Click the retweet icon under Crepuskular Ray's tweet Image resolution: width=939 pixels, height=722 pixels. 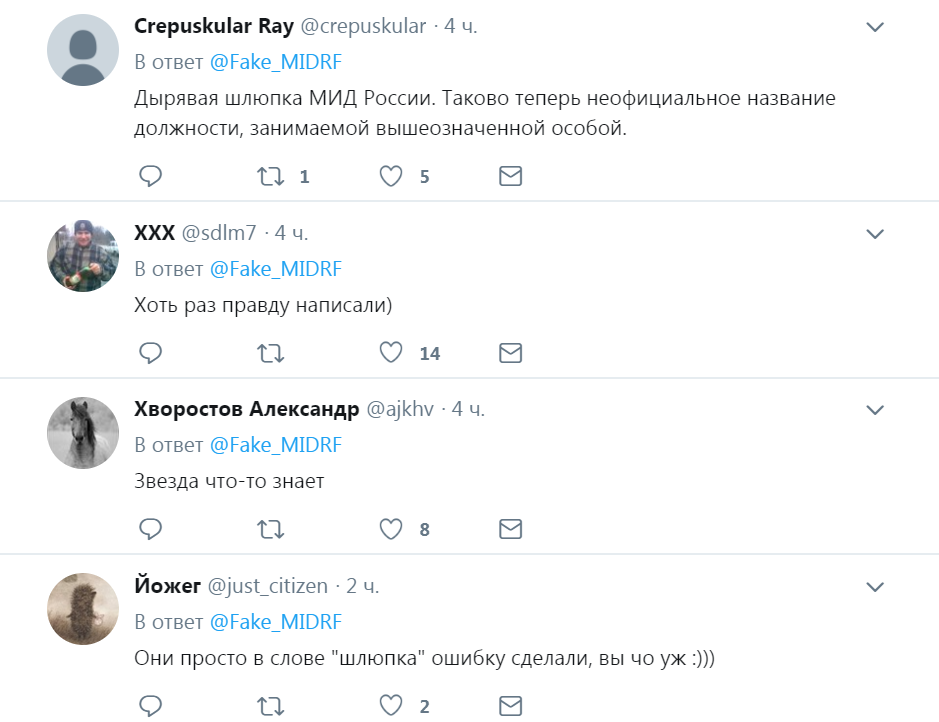(268, 176)
